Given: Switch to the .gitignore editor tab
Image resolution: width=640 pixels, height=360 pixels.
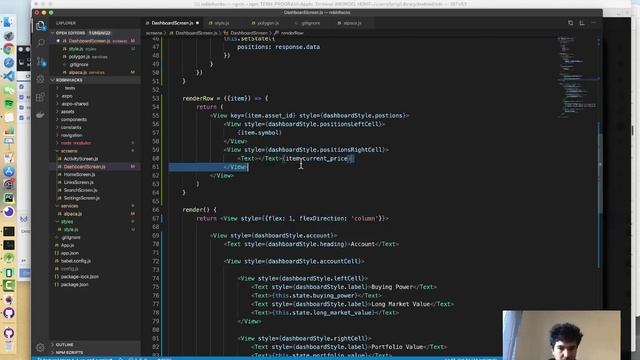Looking at the screenshot, I should coord(310,23).
